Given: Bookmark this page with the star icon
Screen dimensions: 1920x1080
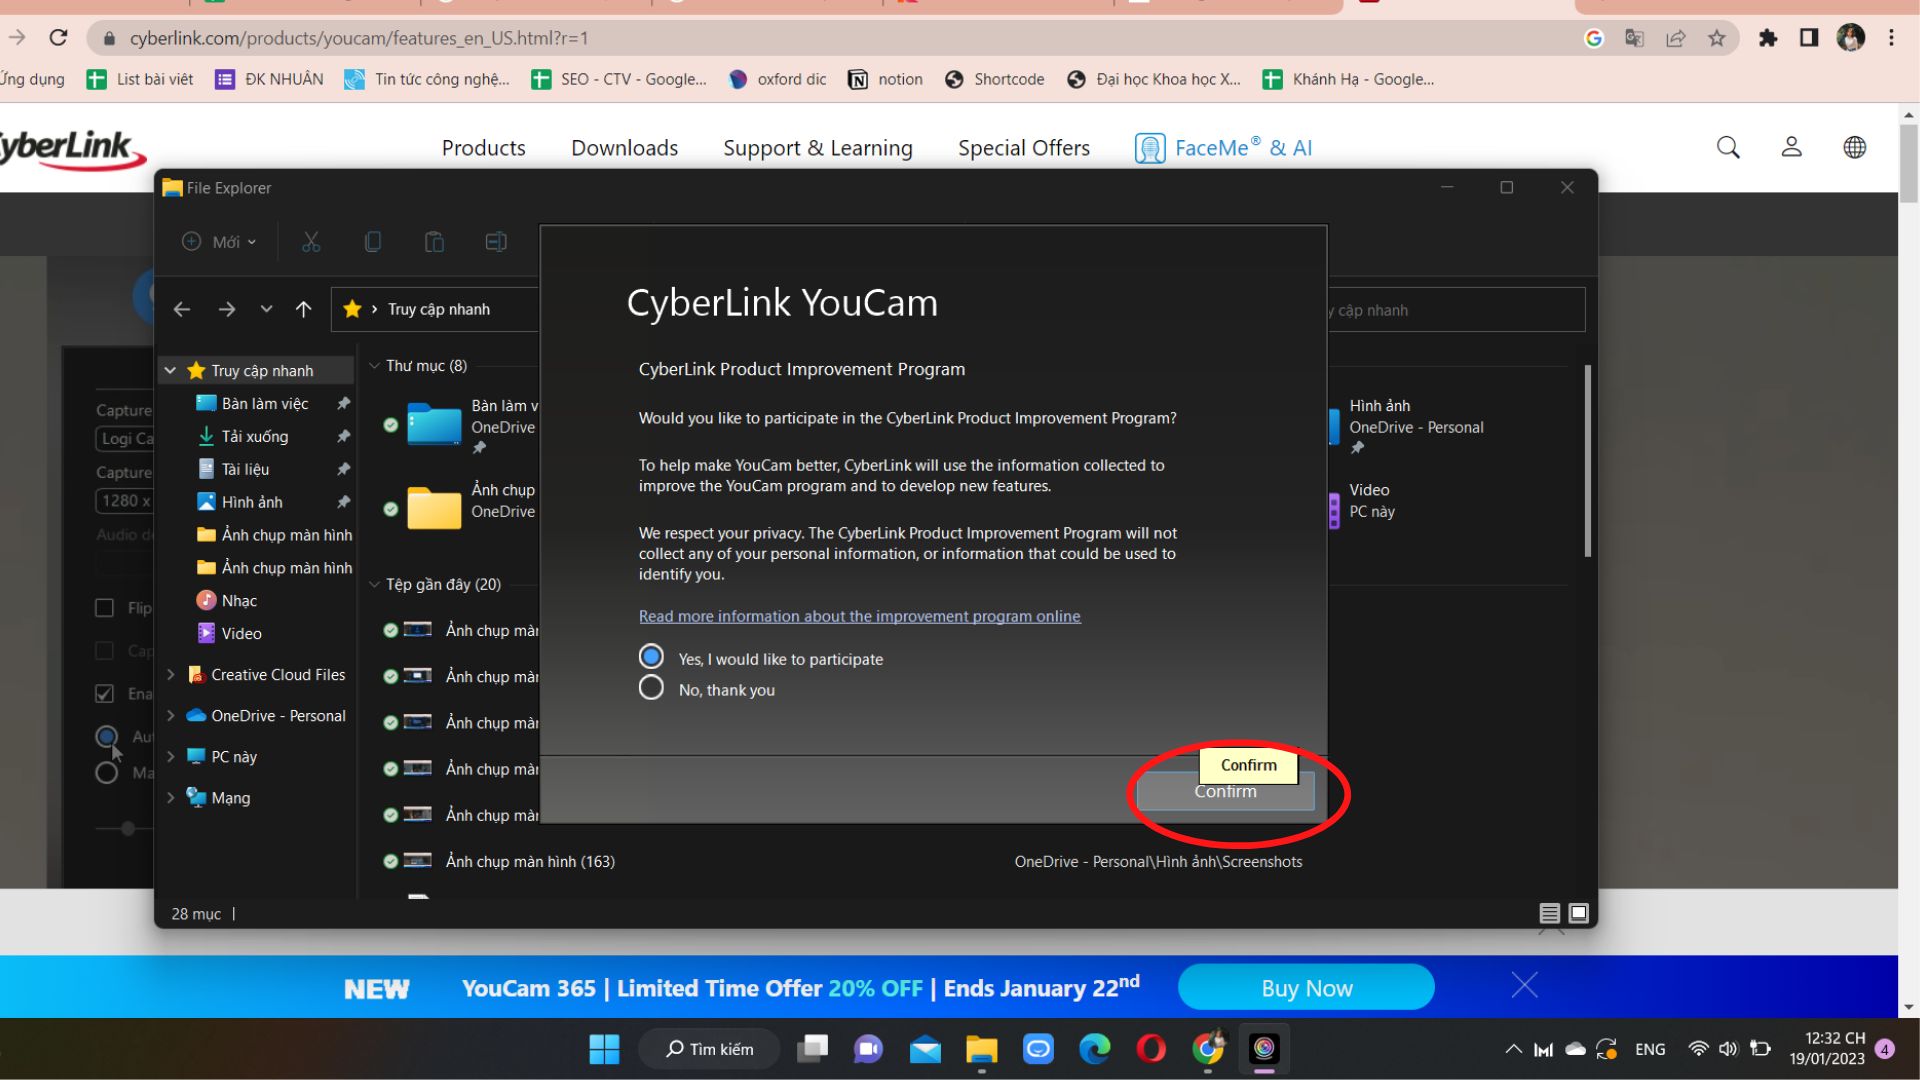Looking at the screenshot, I should coord(1717,38).
